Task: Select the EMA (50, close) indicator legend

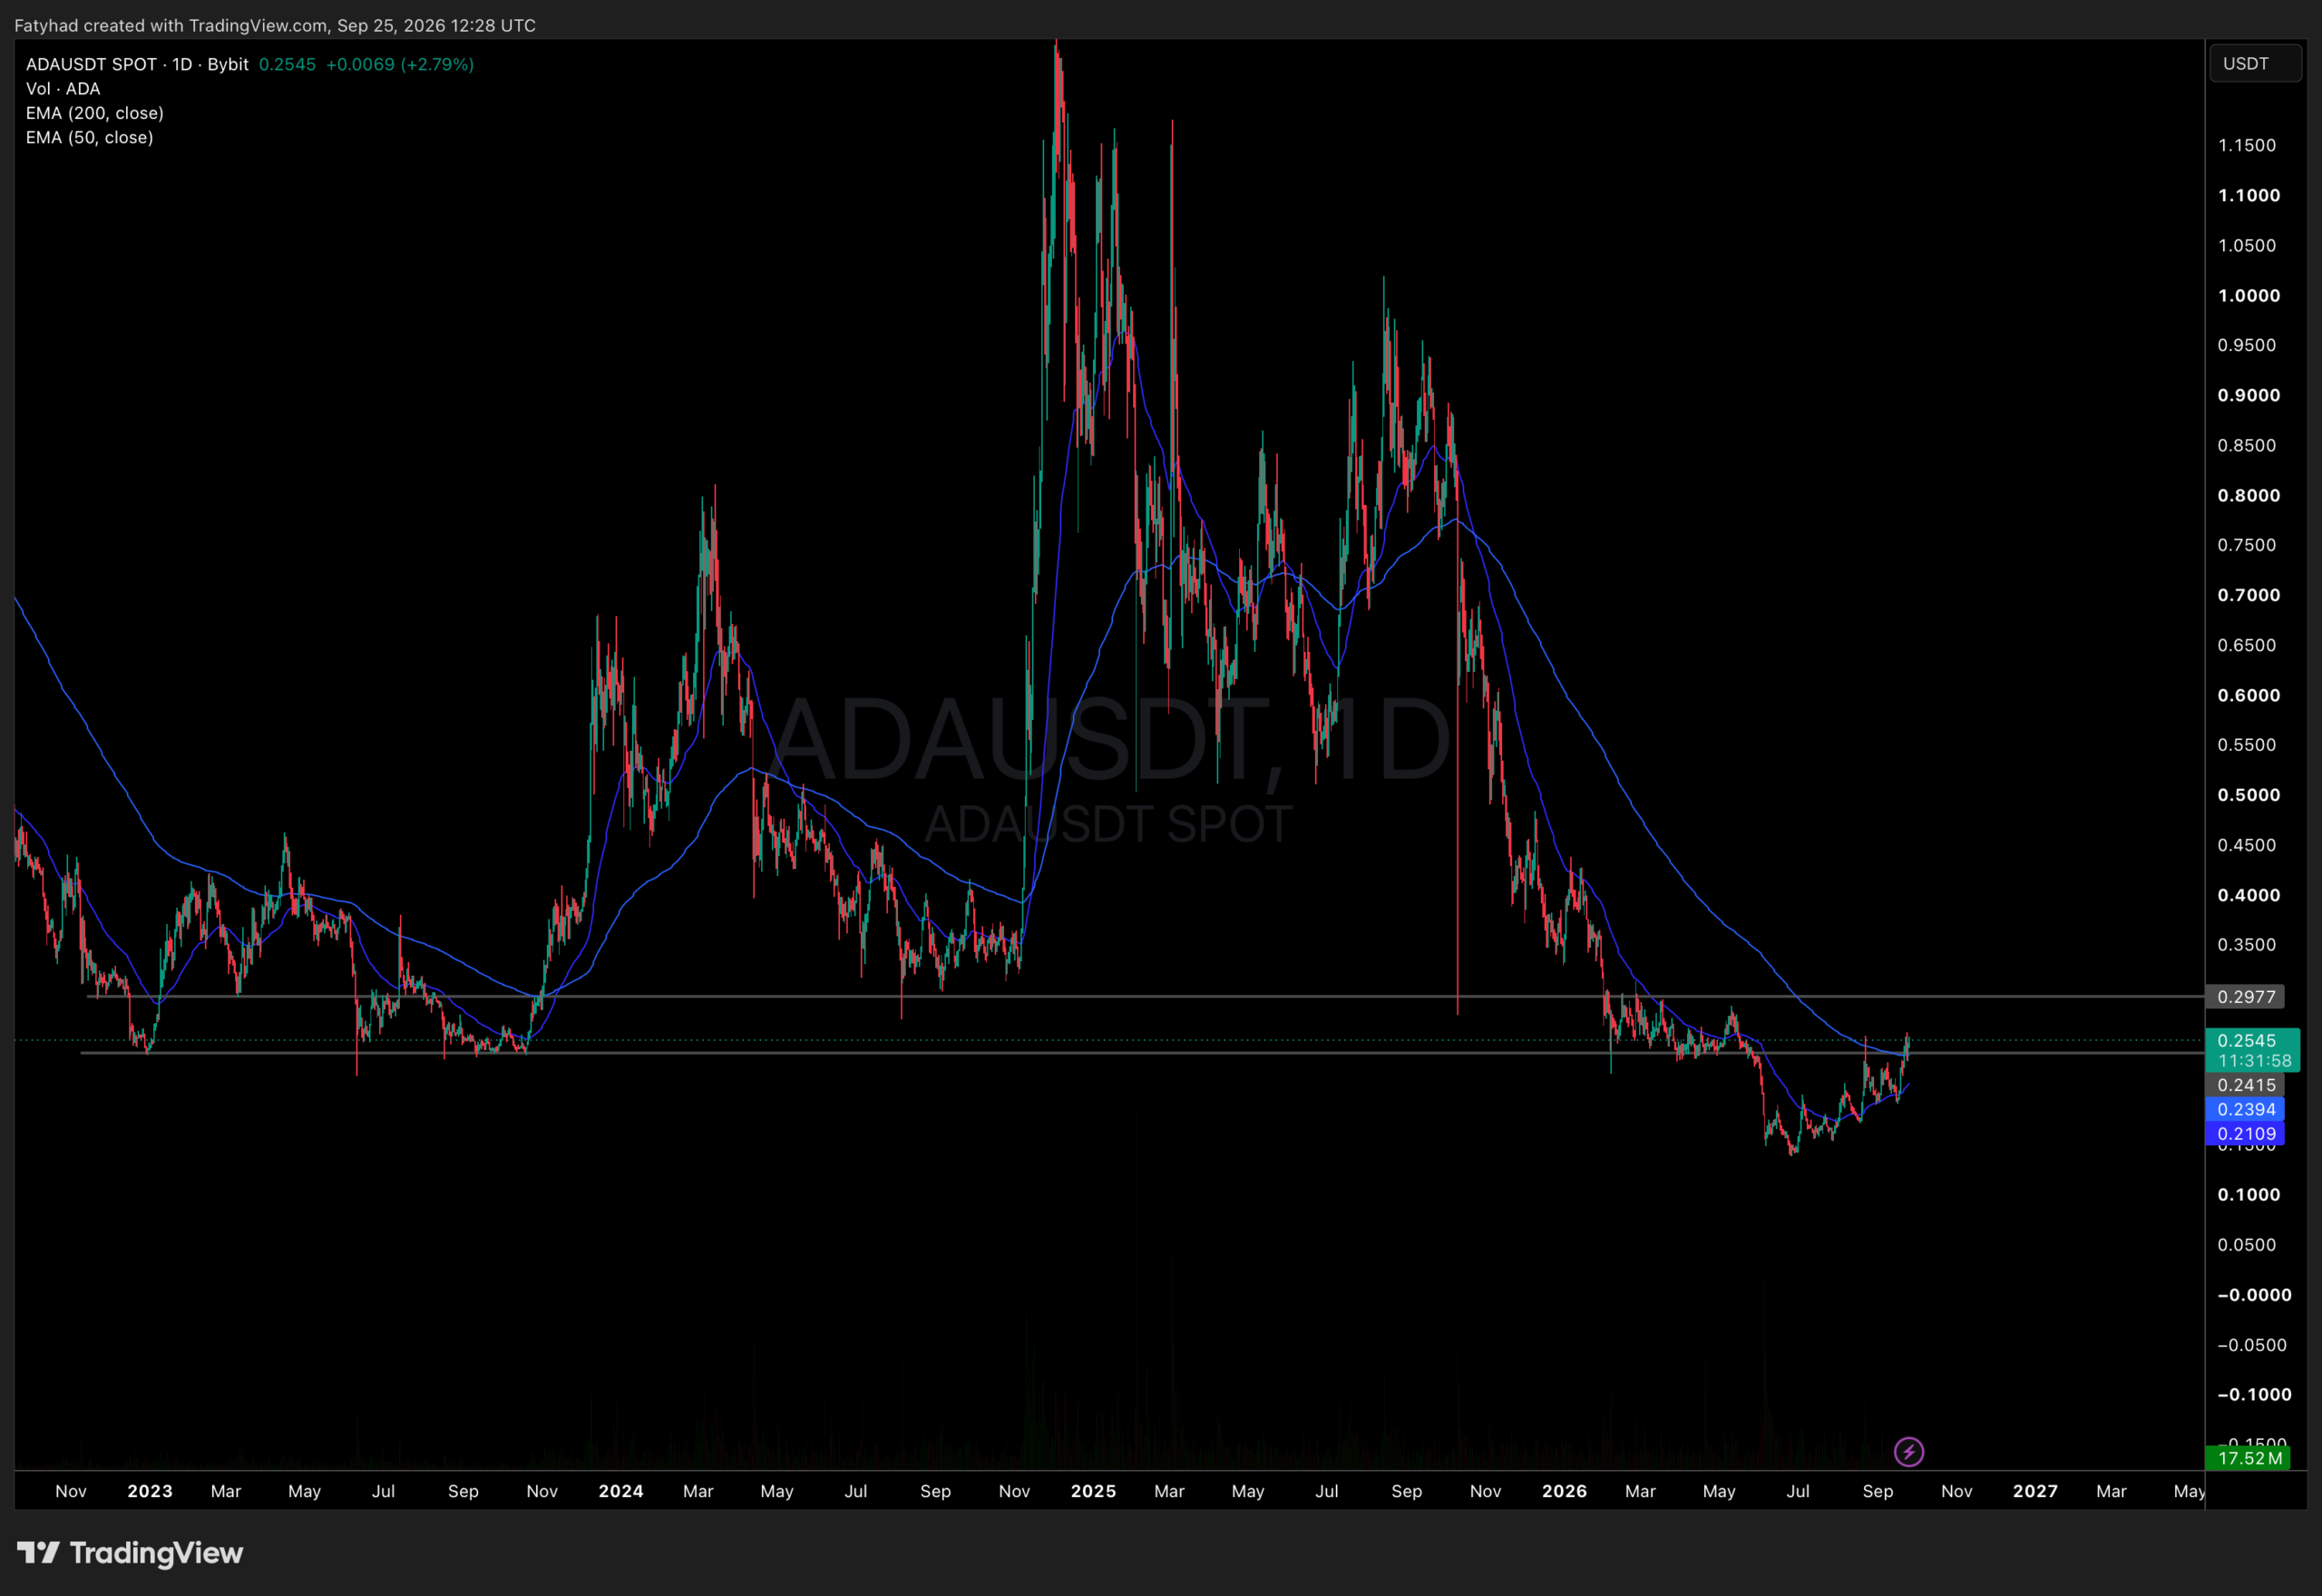Action: (x=90, y=138)
